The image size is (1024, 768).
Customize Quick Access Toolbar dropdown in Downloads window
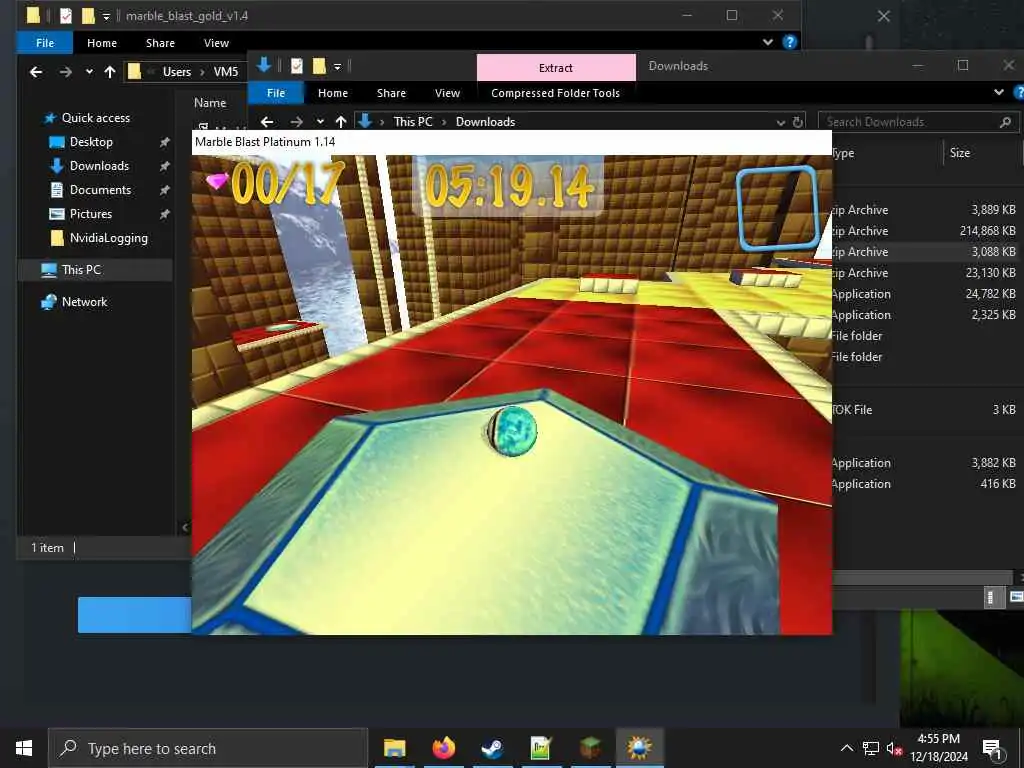(x=338, y=67)
